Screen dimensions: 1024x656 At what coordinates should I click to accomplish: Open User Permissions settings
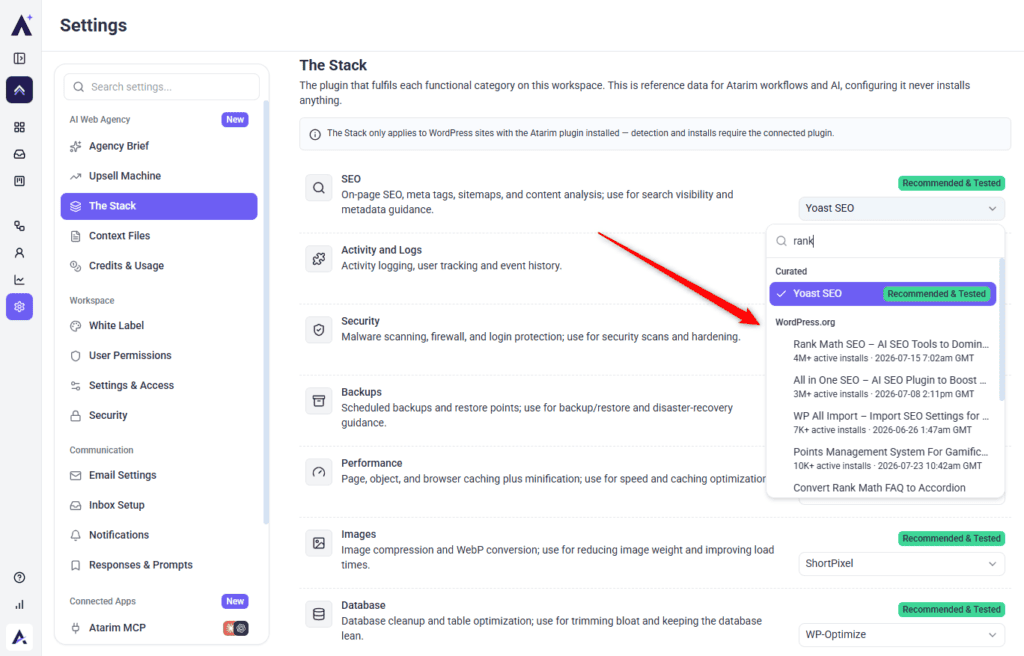(x=159, y=355)
